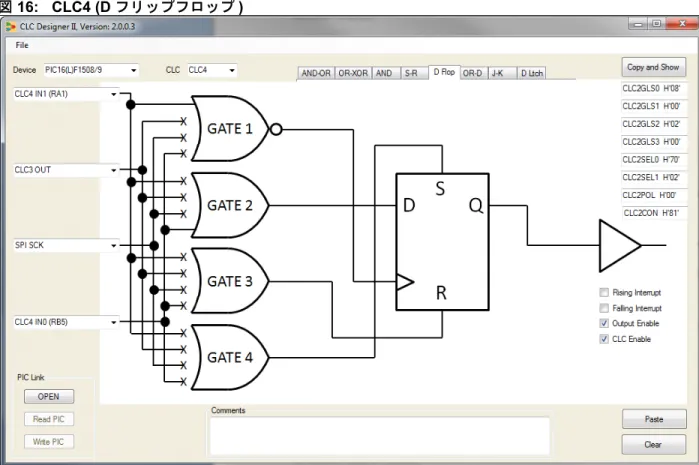Maximize the CLC Designer window
The width and height of the screenshot is (699, 465).
[x=656, y=24]
